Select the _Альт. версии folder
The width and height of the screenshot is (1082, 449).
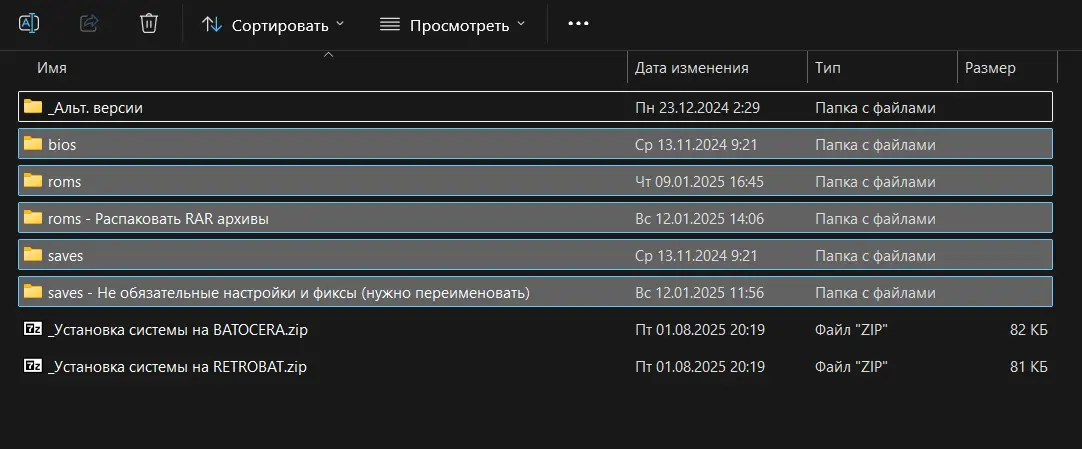pyautogui.click(x=535, y=107)
